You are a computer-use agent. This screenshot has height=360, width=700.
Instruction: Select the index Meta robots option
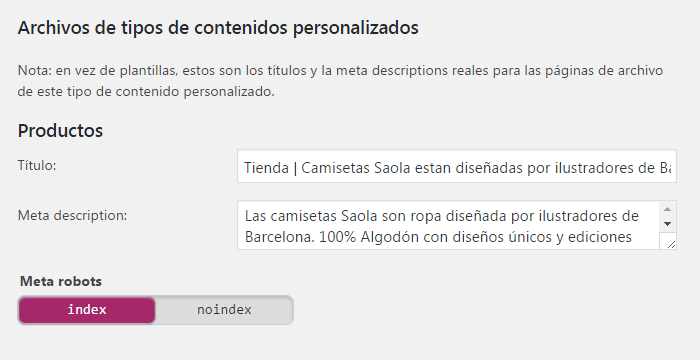coord(87,310)
